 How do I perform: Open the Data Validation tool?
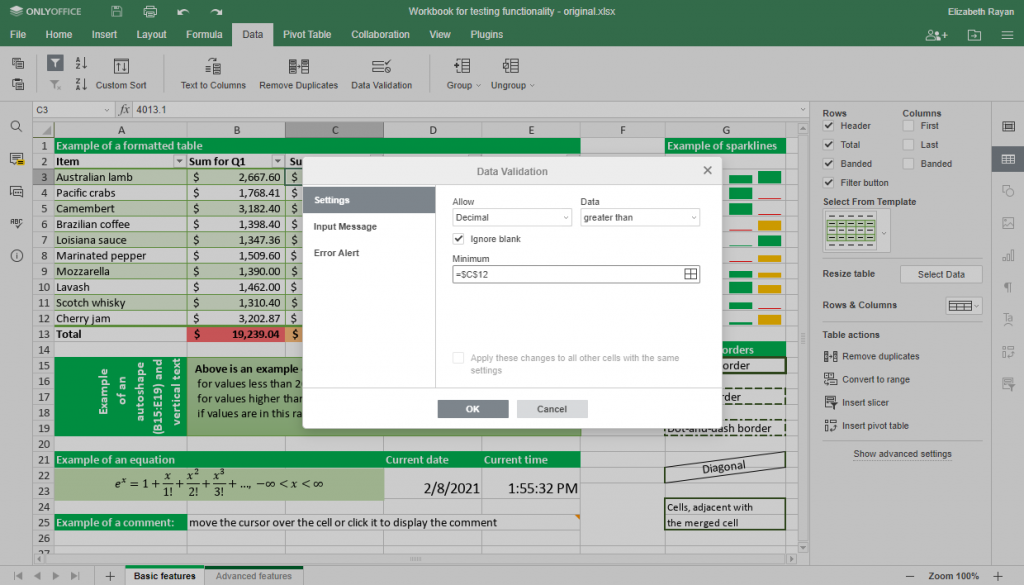tap(381, 72)
